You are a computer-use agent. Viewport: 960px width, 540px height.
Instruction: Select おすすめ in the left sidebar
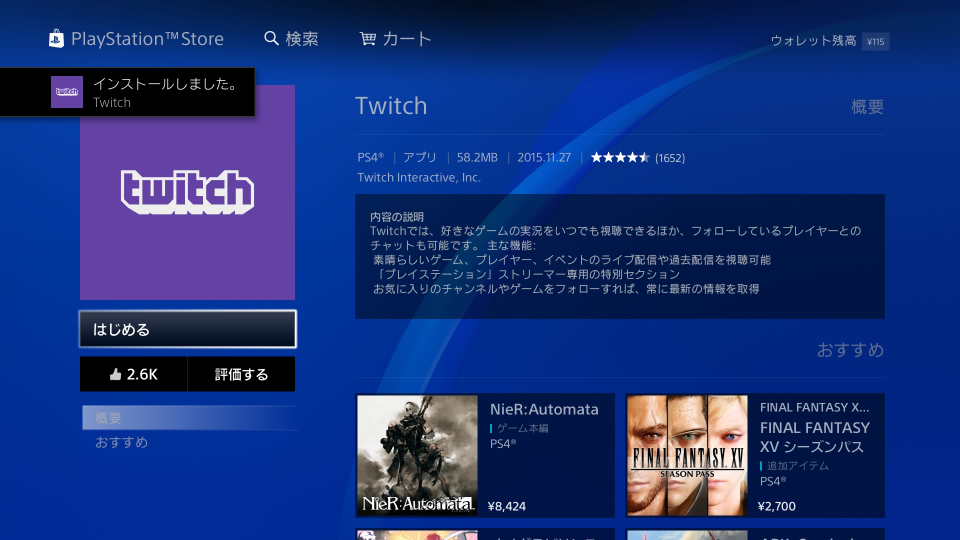pos(121,442)
